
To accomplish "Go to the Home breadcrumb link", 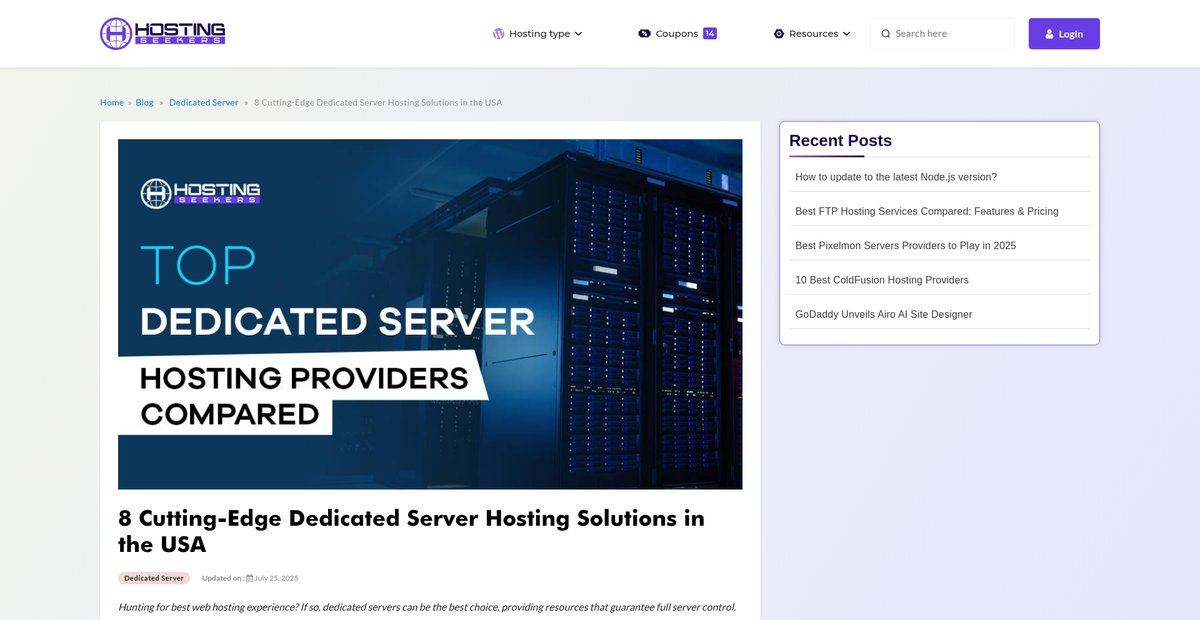I will coord(112,102).
